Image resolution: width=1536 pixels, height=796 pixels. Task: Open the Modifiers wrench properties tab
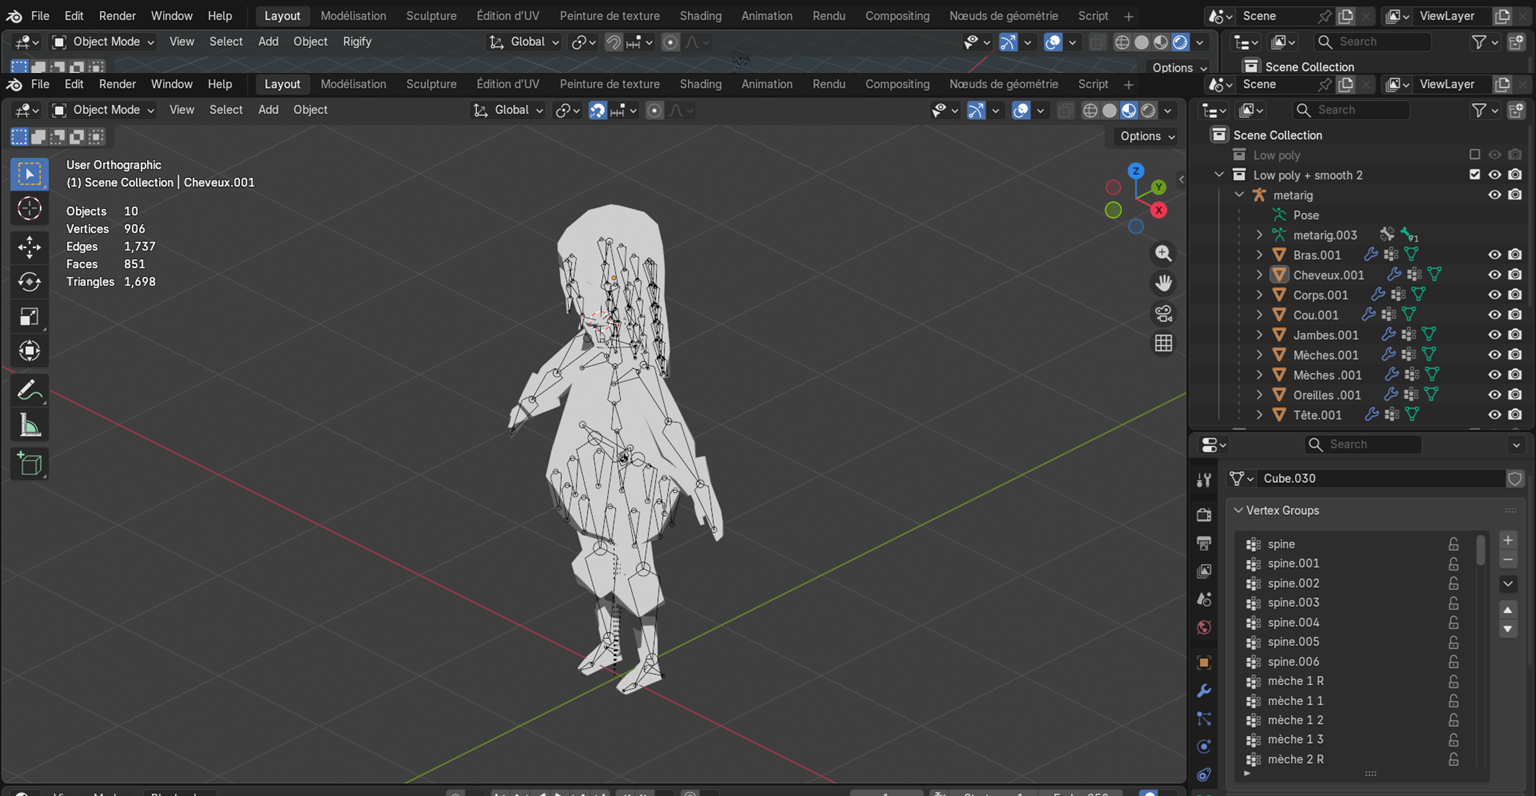click(x=1204, y=691)
